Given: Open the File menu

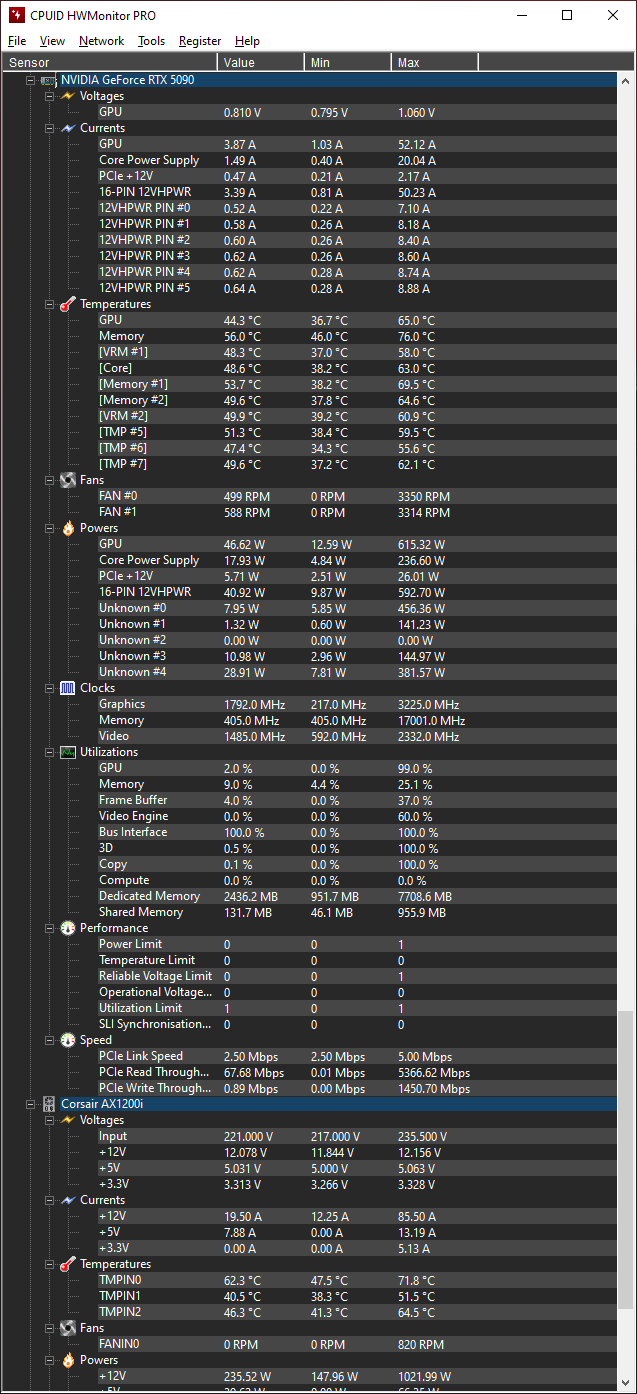Looking at the screenshot, I should (x=17, y=41).
